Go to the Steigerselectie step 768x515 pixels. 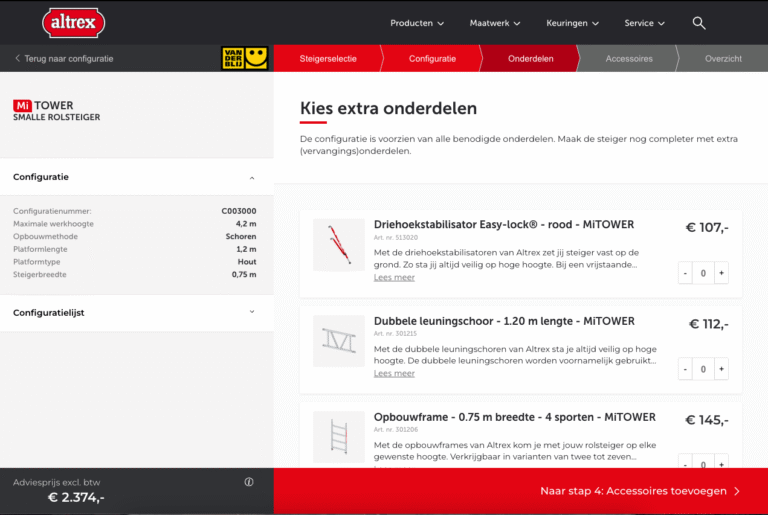(328, 58)
